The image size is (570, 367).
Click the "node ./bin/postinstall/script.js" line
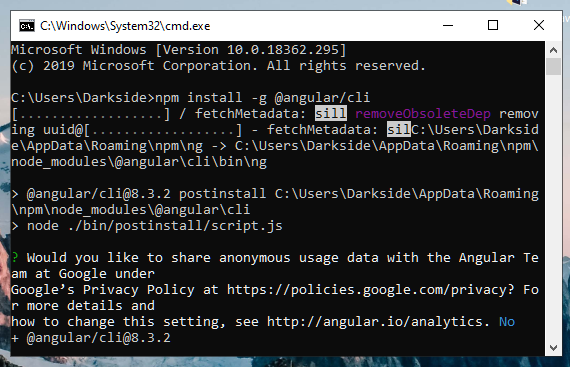click(x=155, y=226)
